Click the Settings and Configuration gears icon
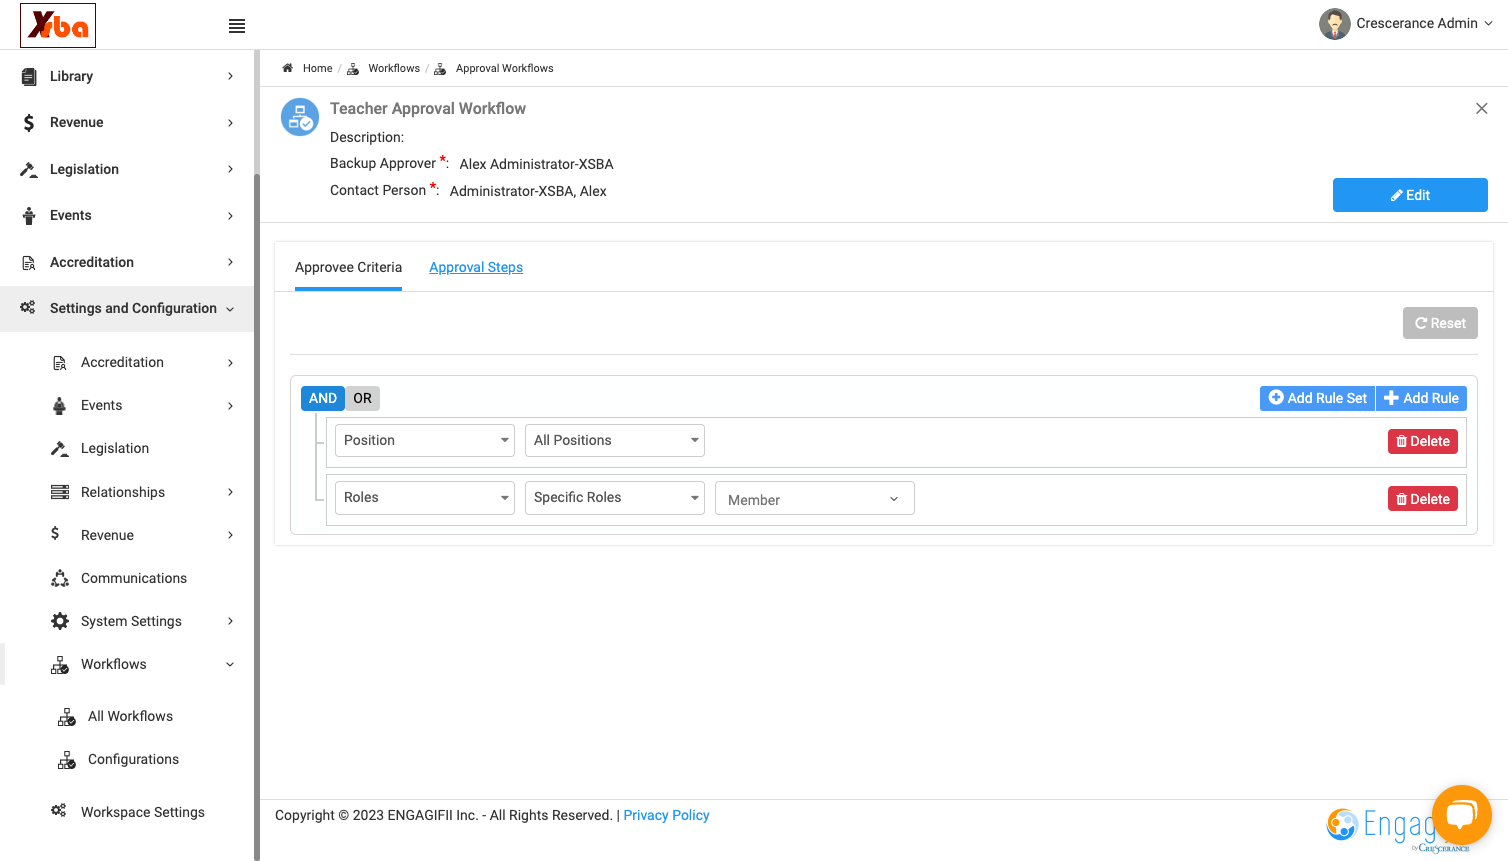 [x=28, y=308]
